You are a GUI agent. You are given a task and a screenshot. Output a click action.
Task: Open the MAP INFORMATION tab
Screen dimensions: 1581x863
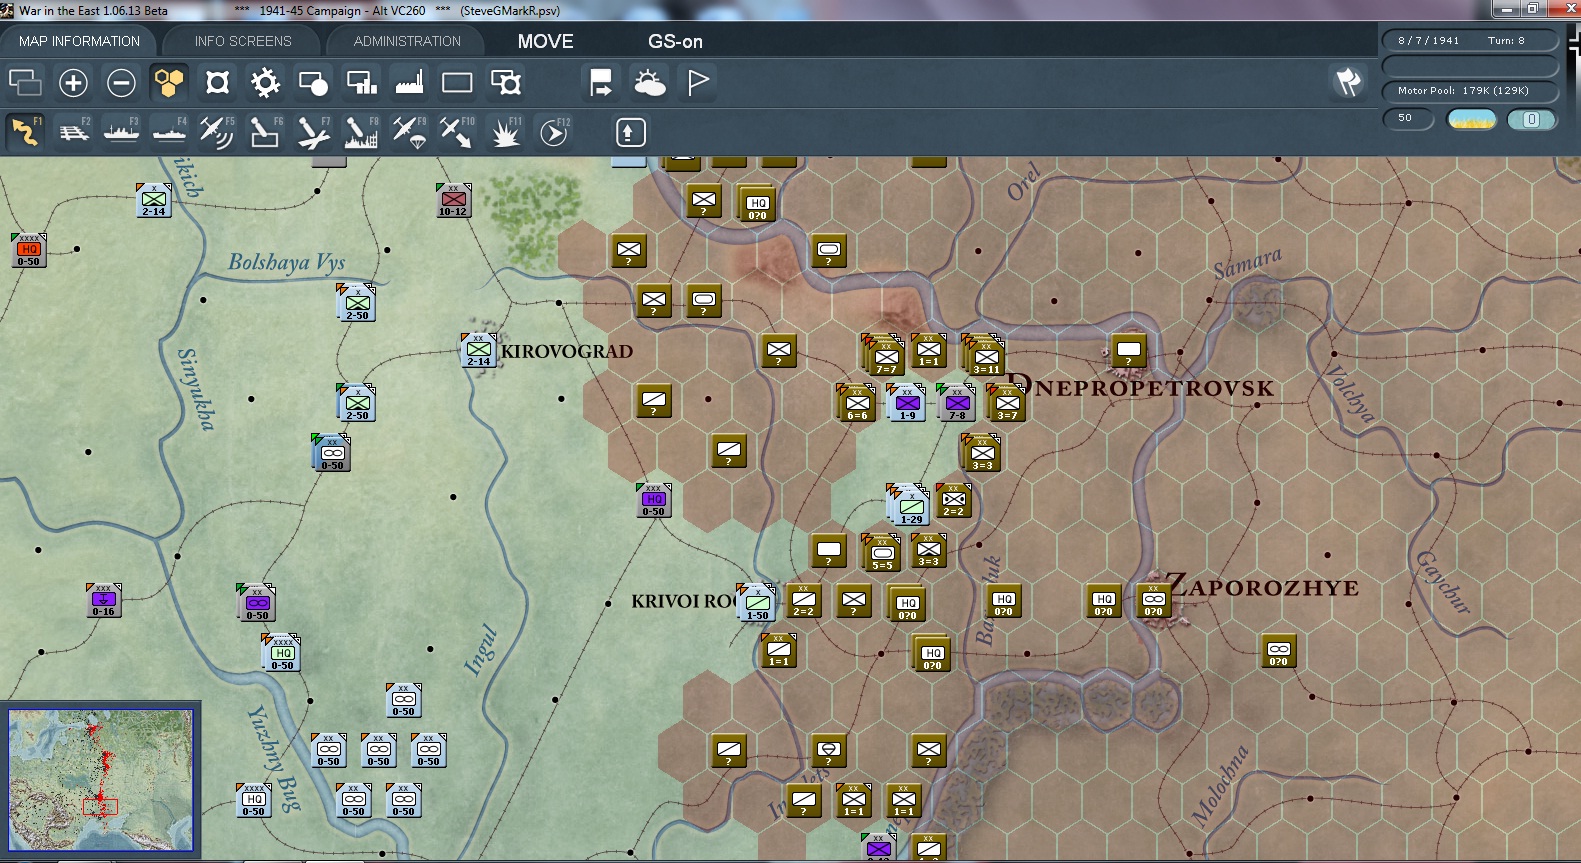[79, 41]
